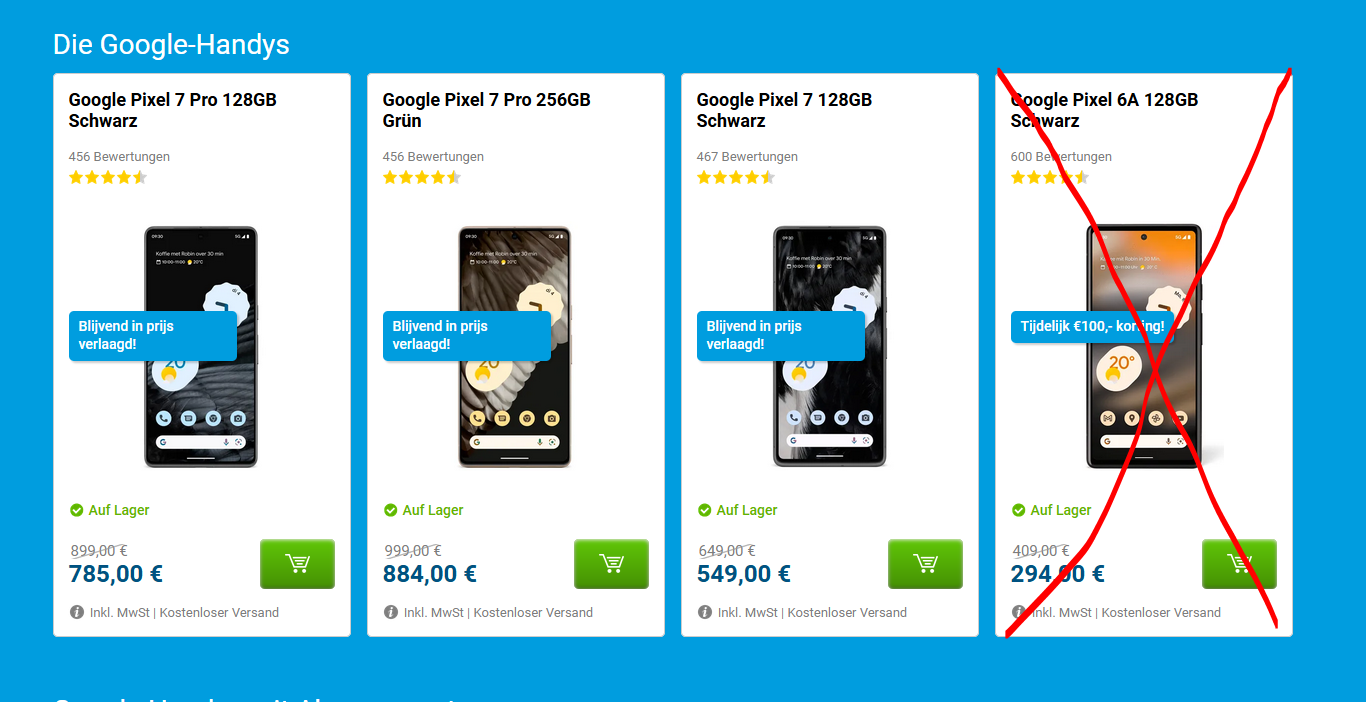The width and height of the screenshot is (1366, 702).
Task: Open Google Pixel 7 Pro 128GB Schwarz title
Action: 172,110
